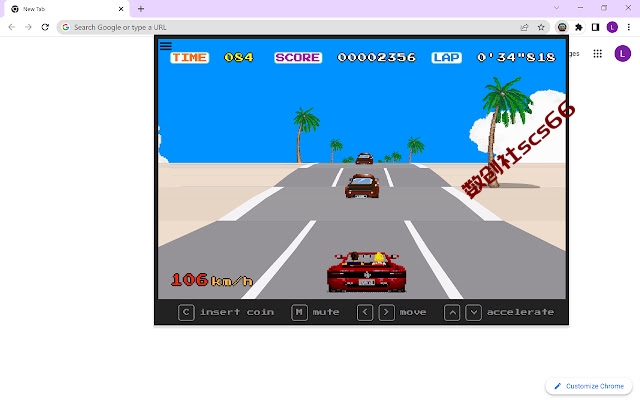
Task: Share this page icon in address bar
Action: point(524,27)
